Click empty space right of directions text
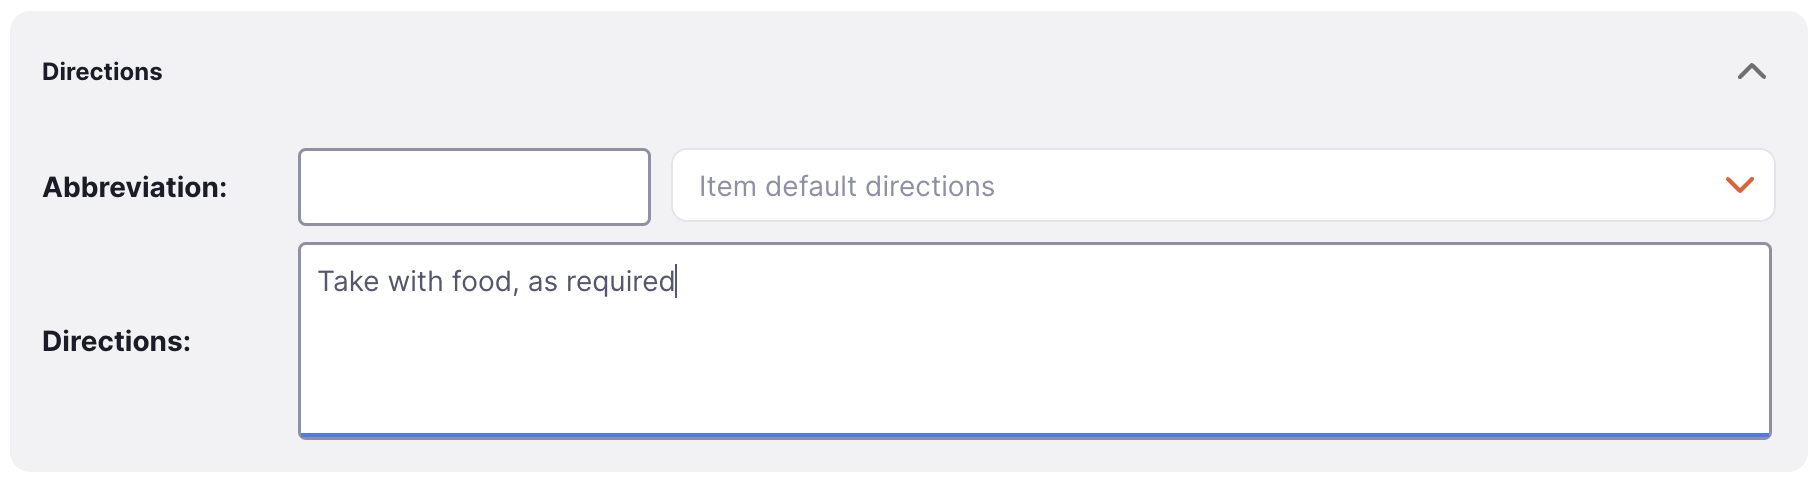1816x478 pixels. click(x=1200, y=282)
